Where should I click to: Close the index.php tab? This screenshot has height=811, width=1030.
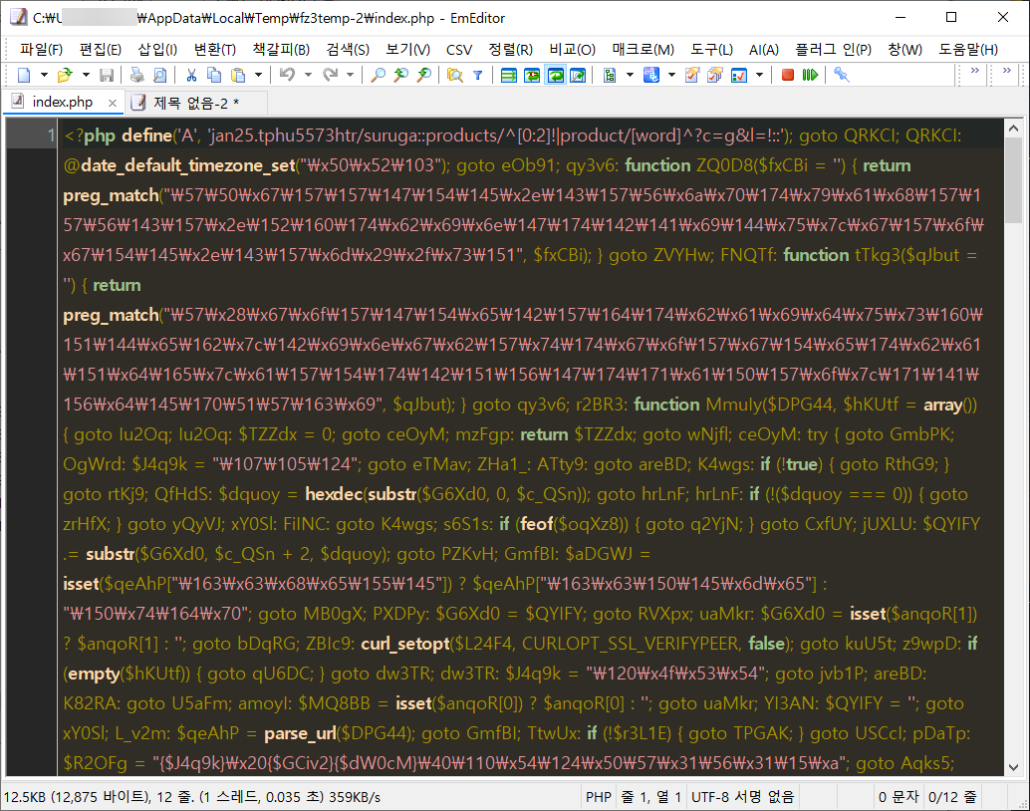[x=112, y=102]
